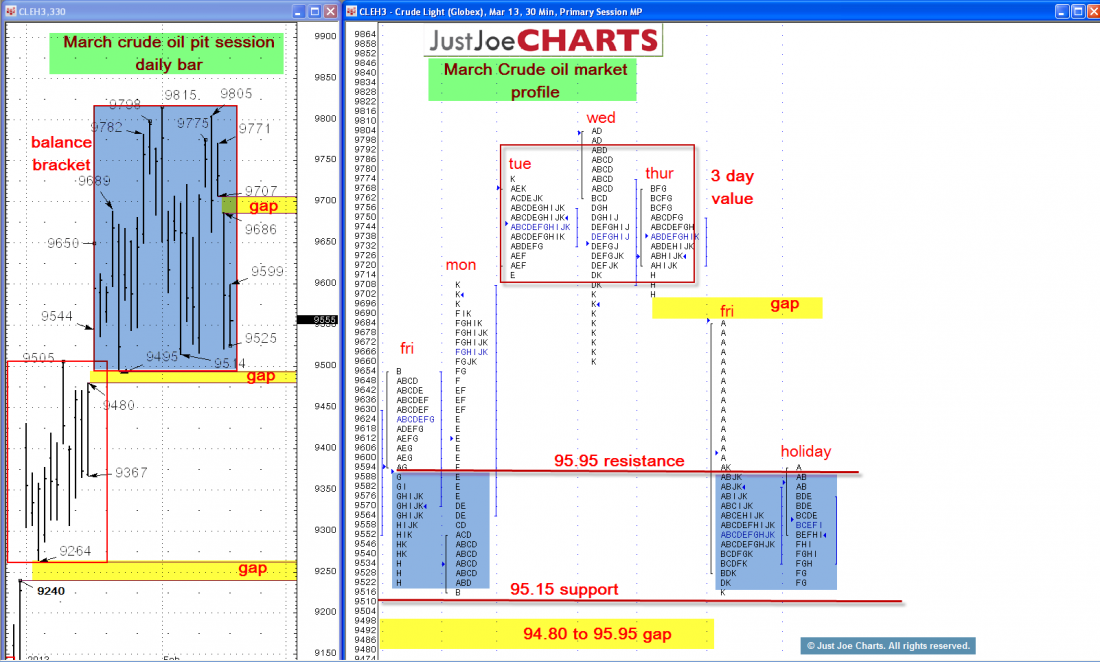Select the yellow '94.80 to 95.95 gap' label

tap(546, 634)
